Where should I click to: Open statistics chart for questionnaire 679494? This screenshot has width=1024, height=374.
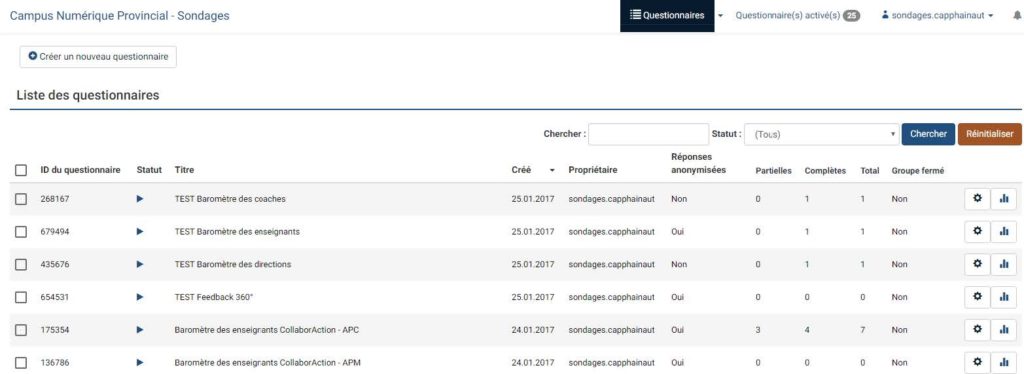[x=1004, y=231]
